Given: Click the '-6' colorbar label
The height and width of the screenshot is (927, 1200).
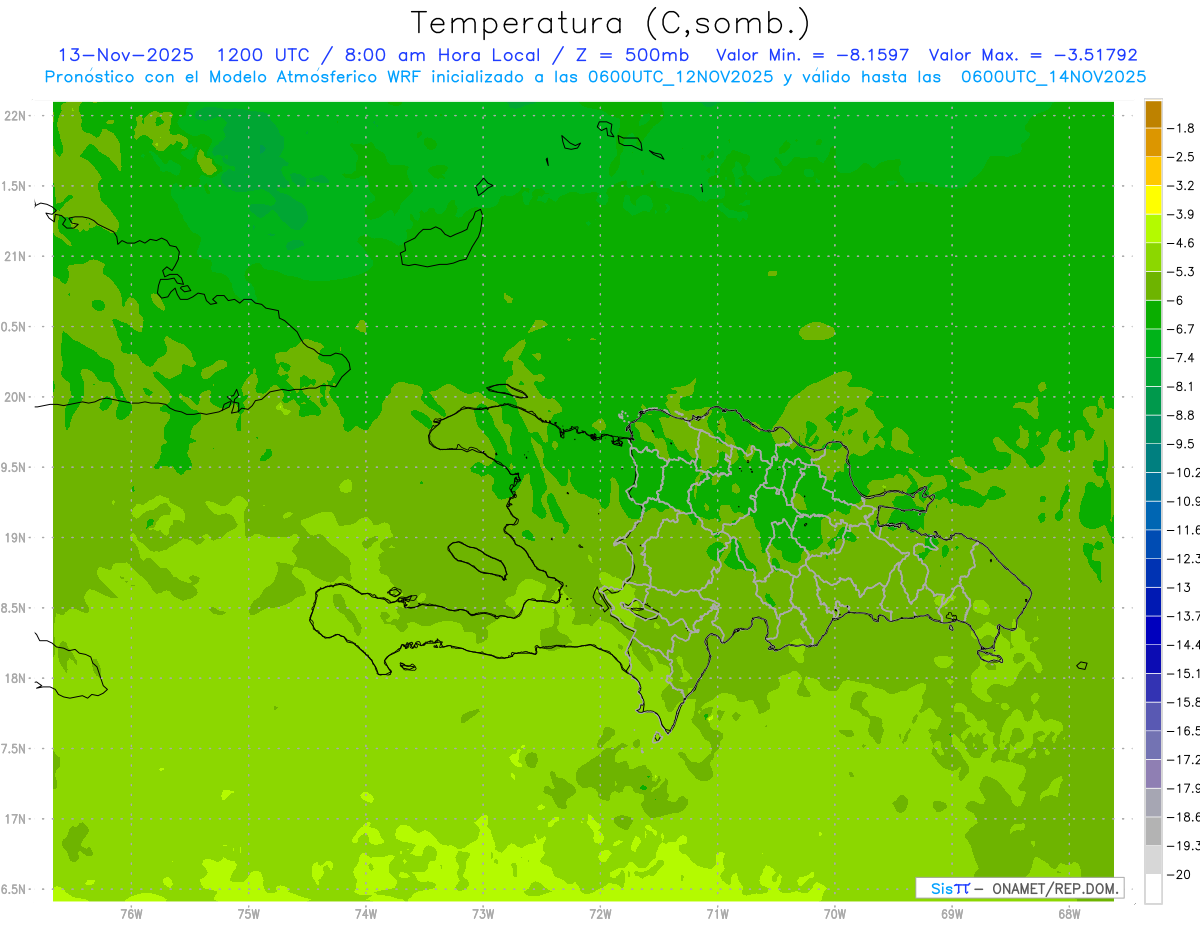Looking at the screenshot, I should [1174, 300].
